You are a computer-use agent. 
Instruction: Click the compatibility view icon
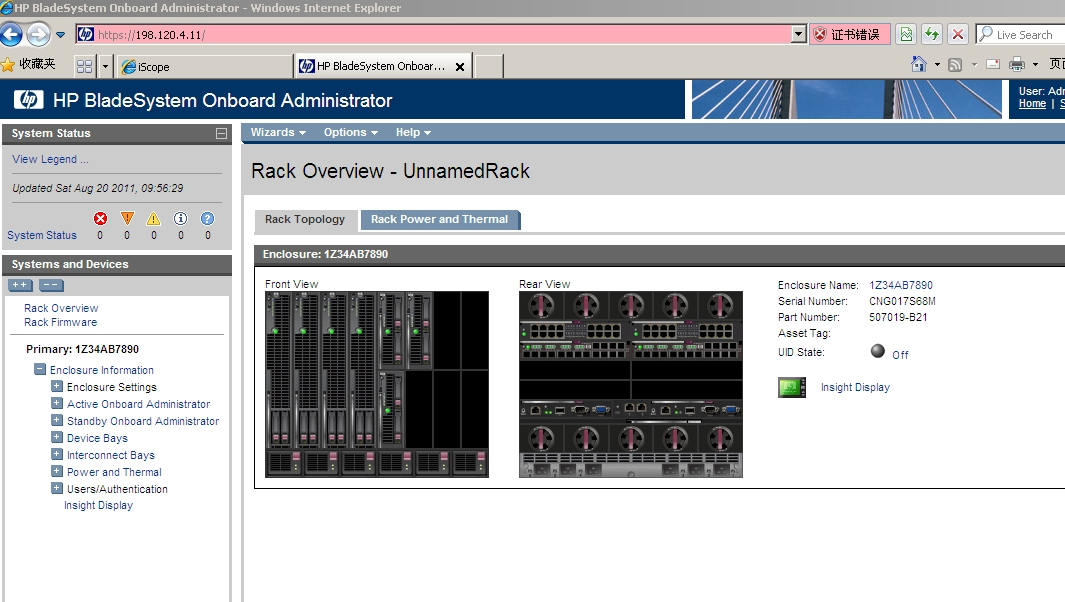(907, 35)
